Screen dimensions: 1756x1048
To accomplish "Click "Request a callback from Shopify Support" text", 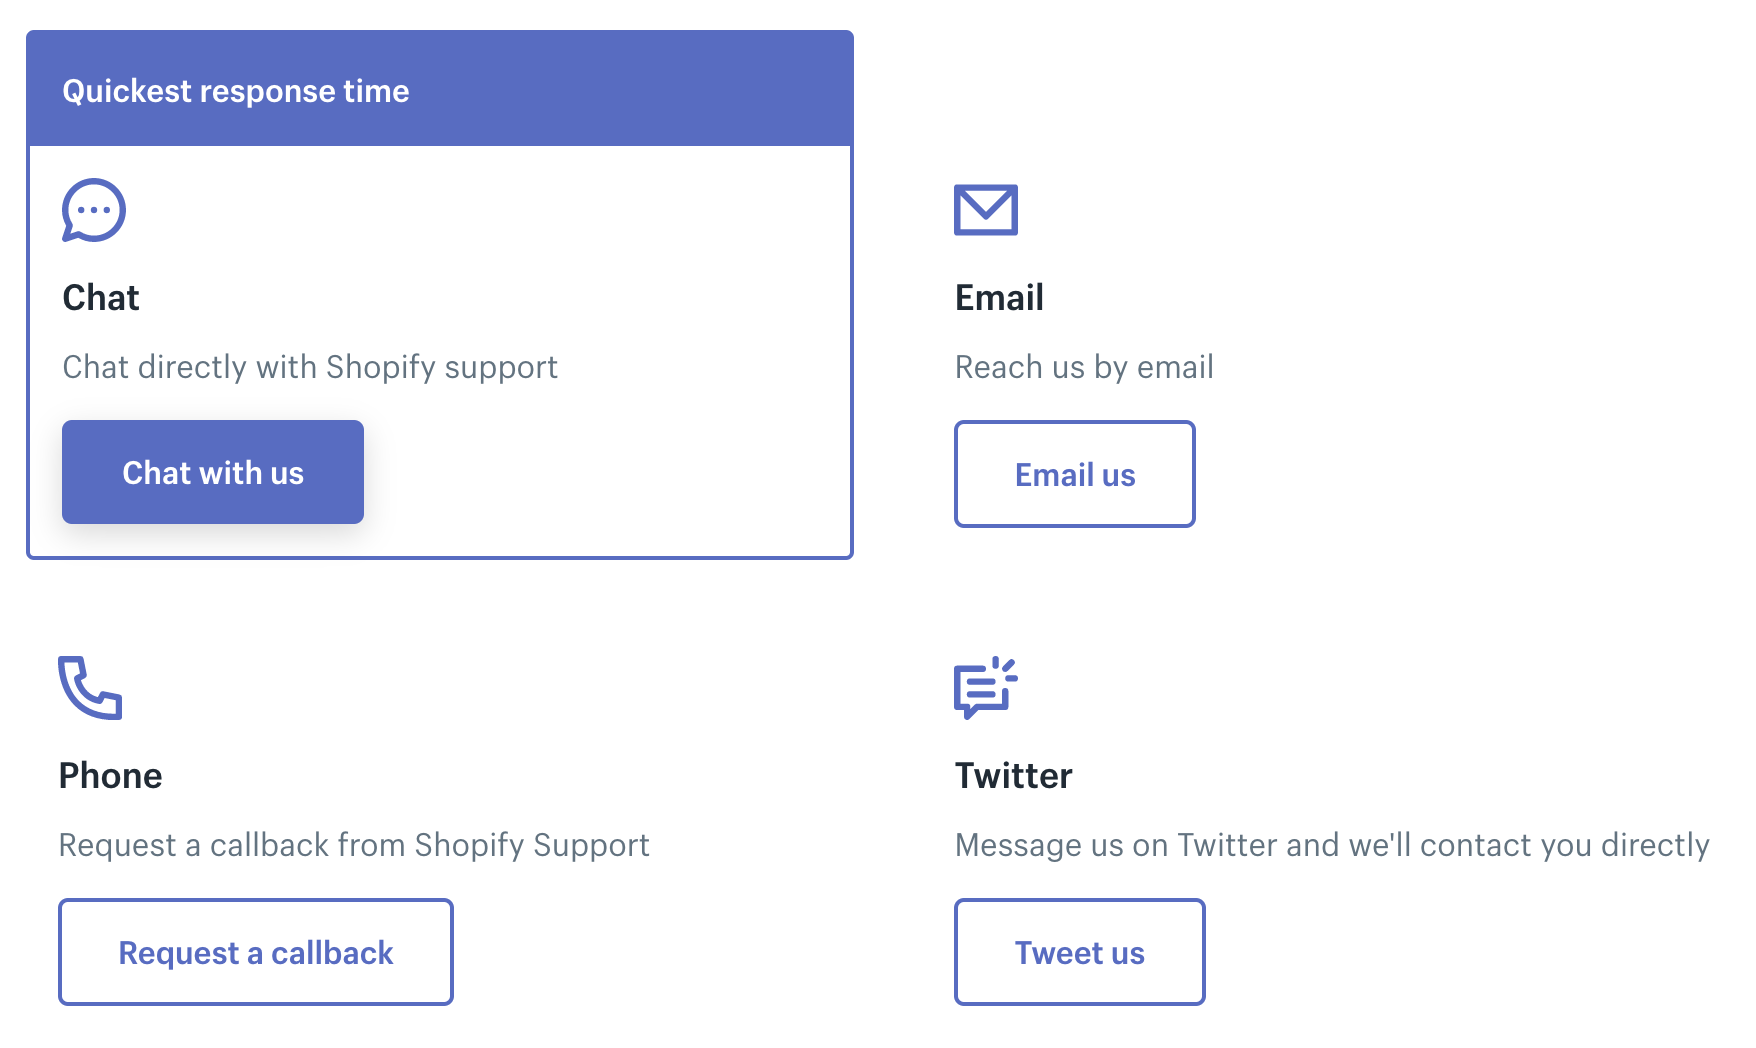I will [354, 845].
